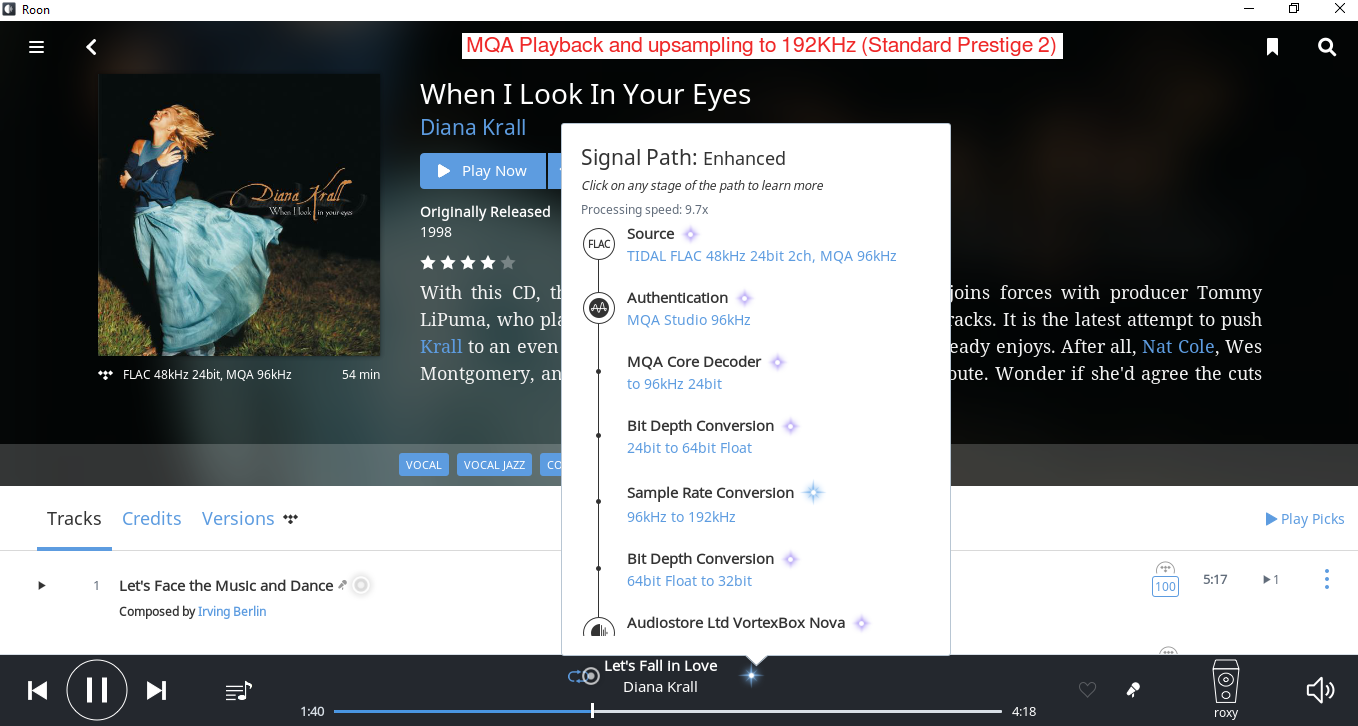Click the TIDAL icon beside Versions tab
The width and height of the screenshot is (1358, 726).
click(x=291, y=519)
